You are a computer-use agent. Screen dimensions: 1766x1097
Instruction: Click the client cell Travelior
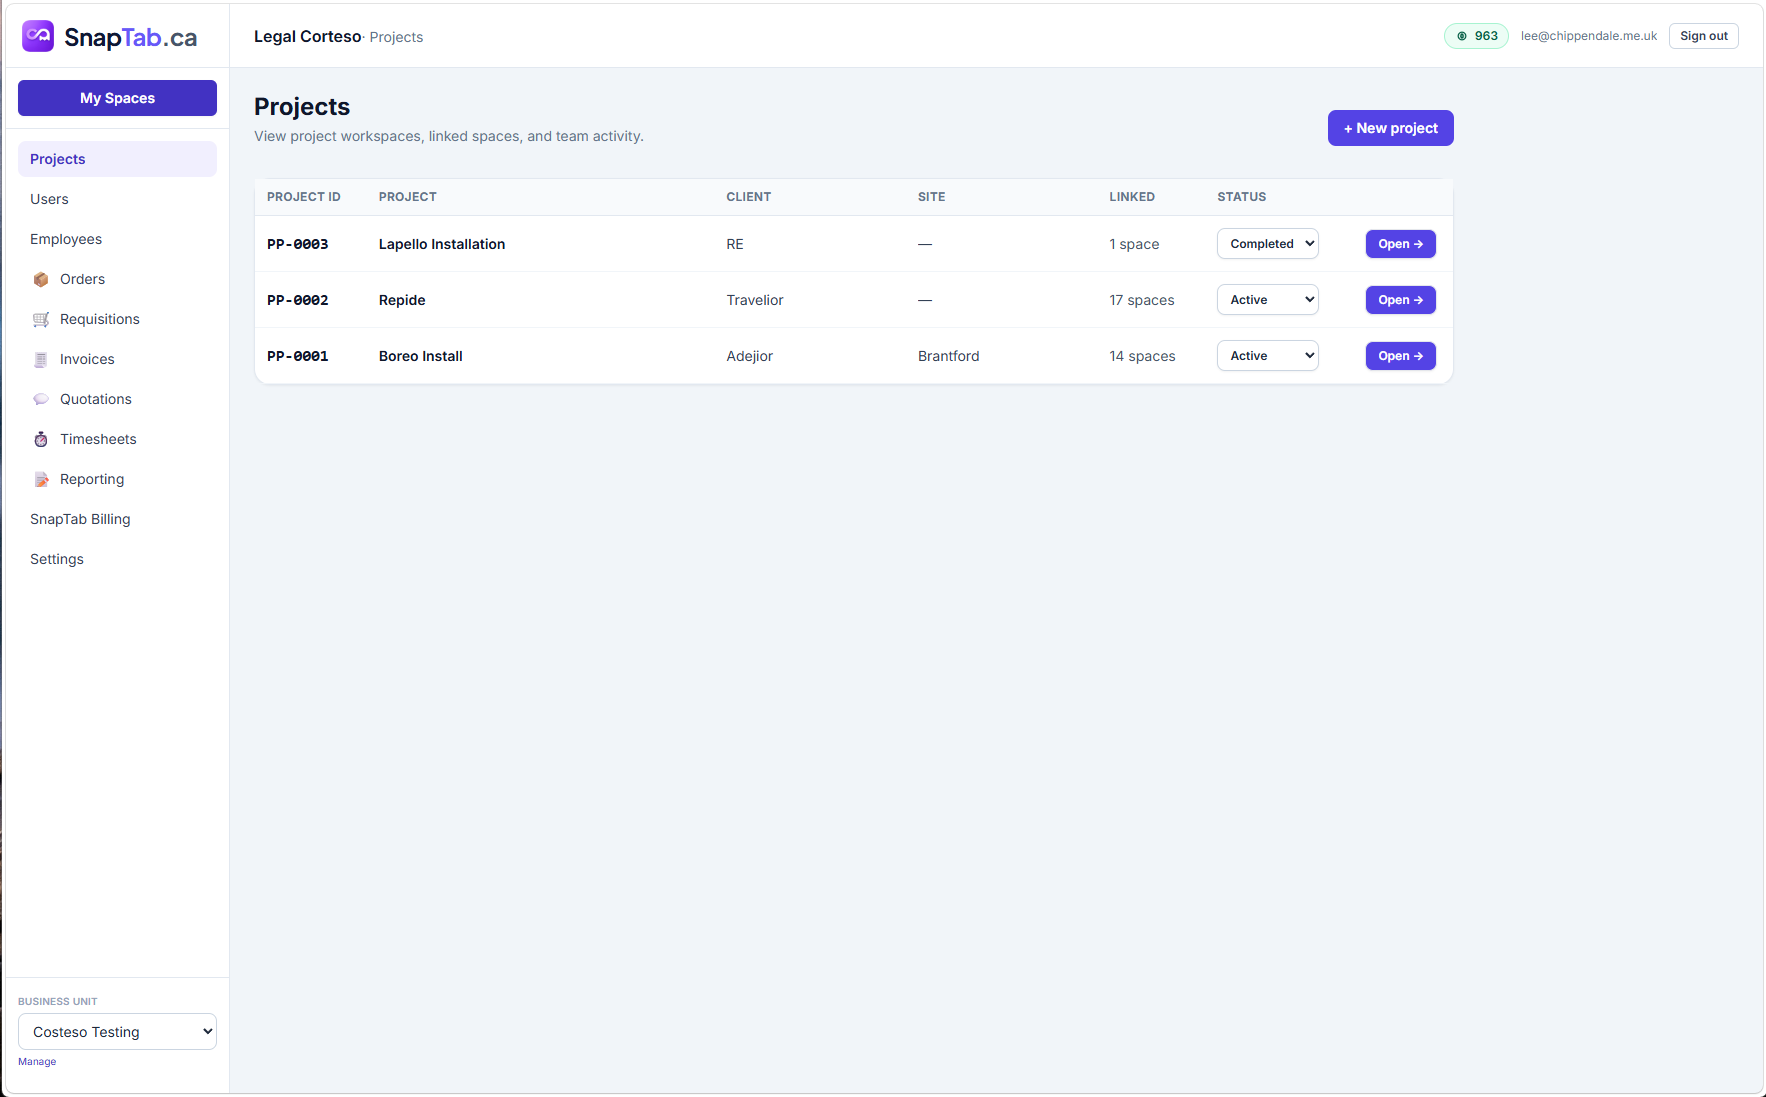click(755, 300)
